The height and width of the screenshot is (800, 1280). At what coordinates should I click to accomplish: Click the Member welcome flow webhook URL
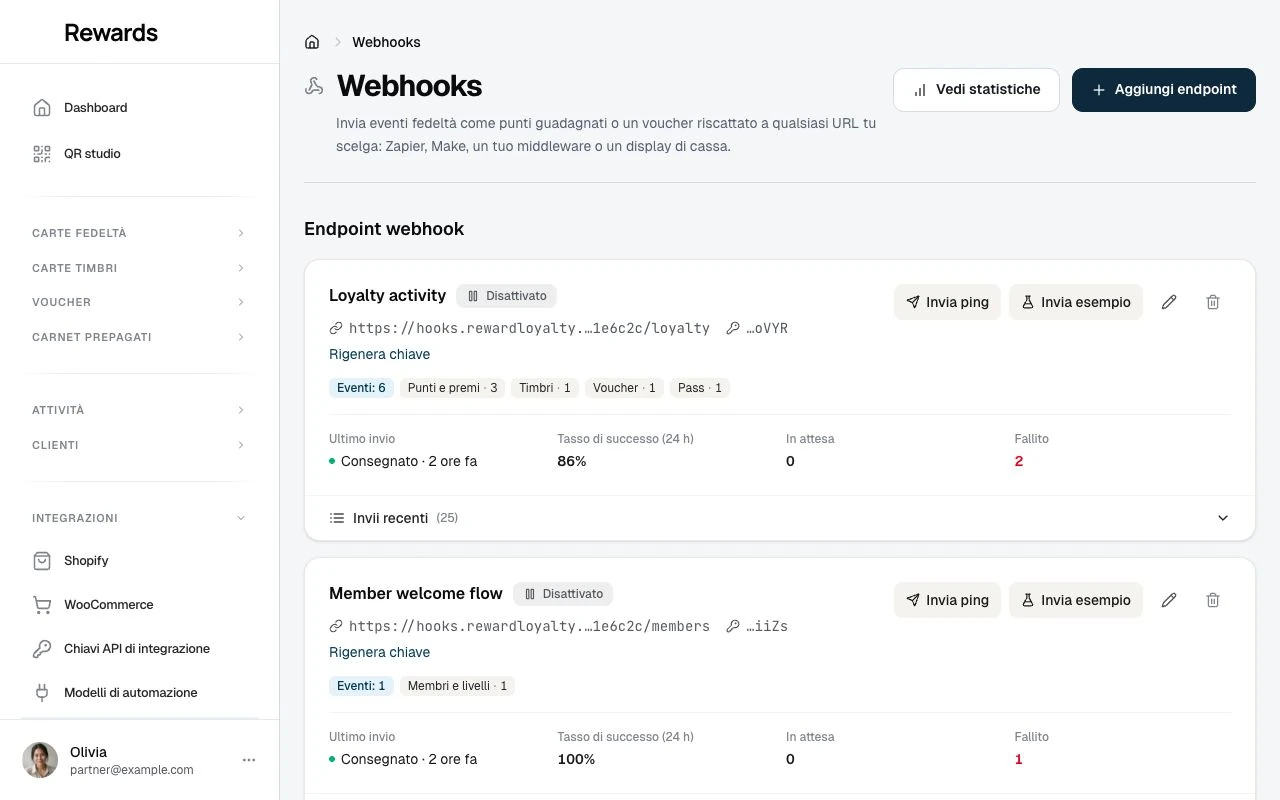[x=529, y=626]
